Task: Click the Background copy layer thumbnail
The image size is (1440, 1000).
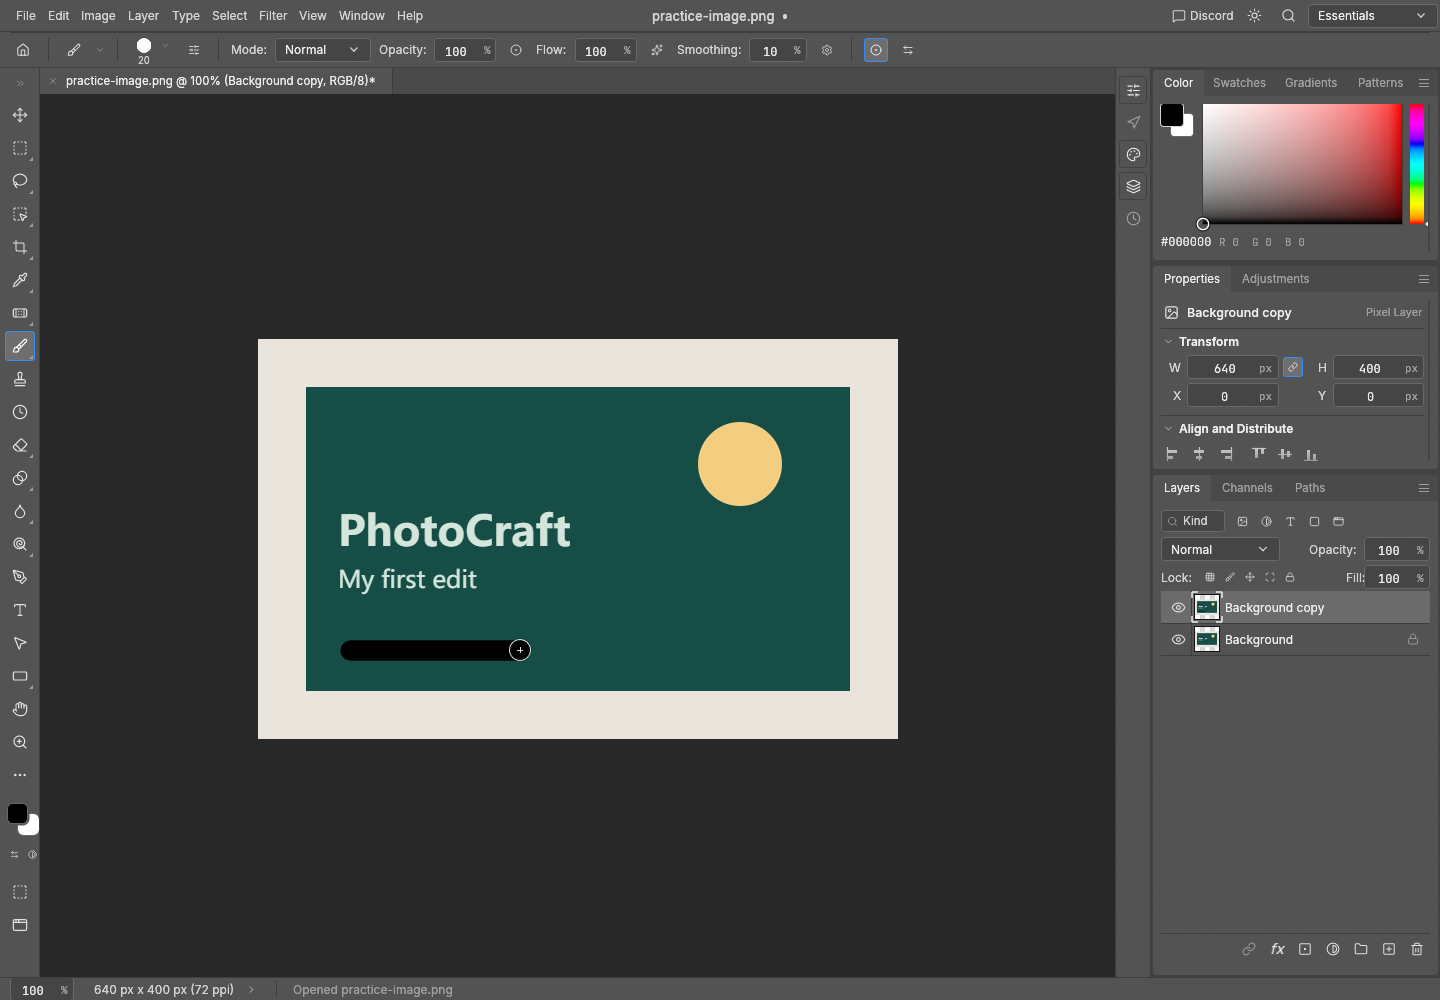Action: 1207,607
